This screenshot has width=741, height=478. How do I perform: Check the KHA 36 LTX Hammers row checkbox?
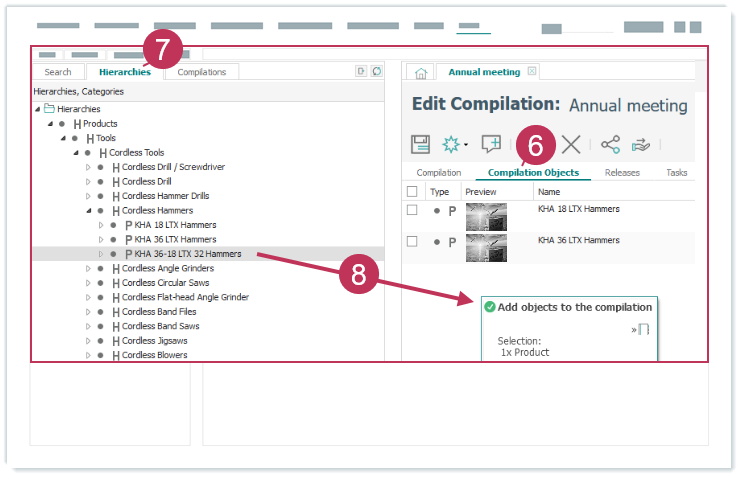[412, 241]
